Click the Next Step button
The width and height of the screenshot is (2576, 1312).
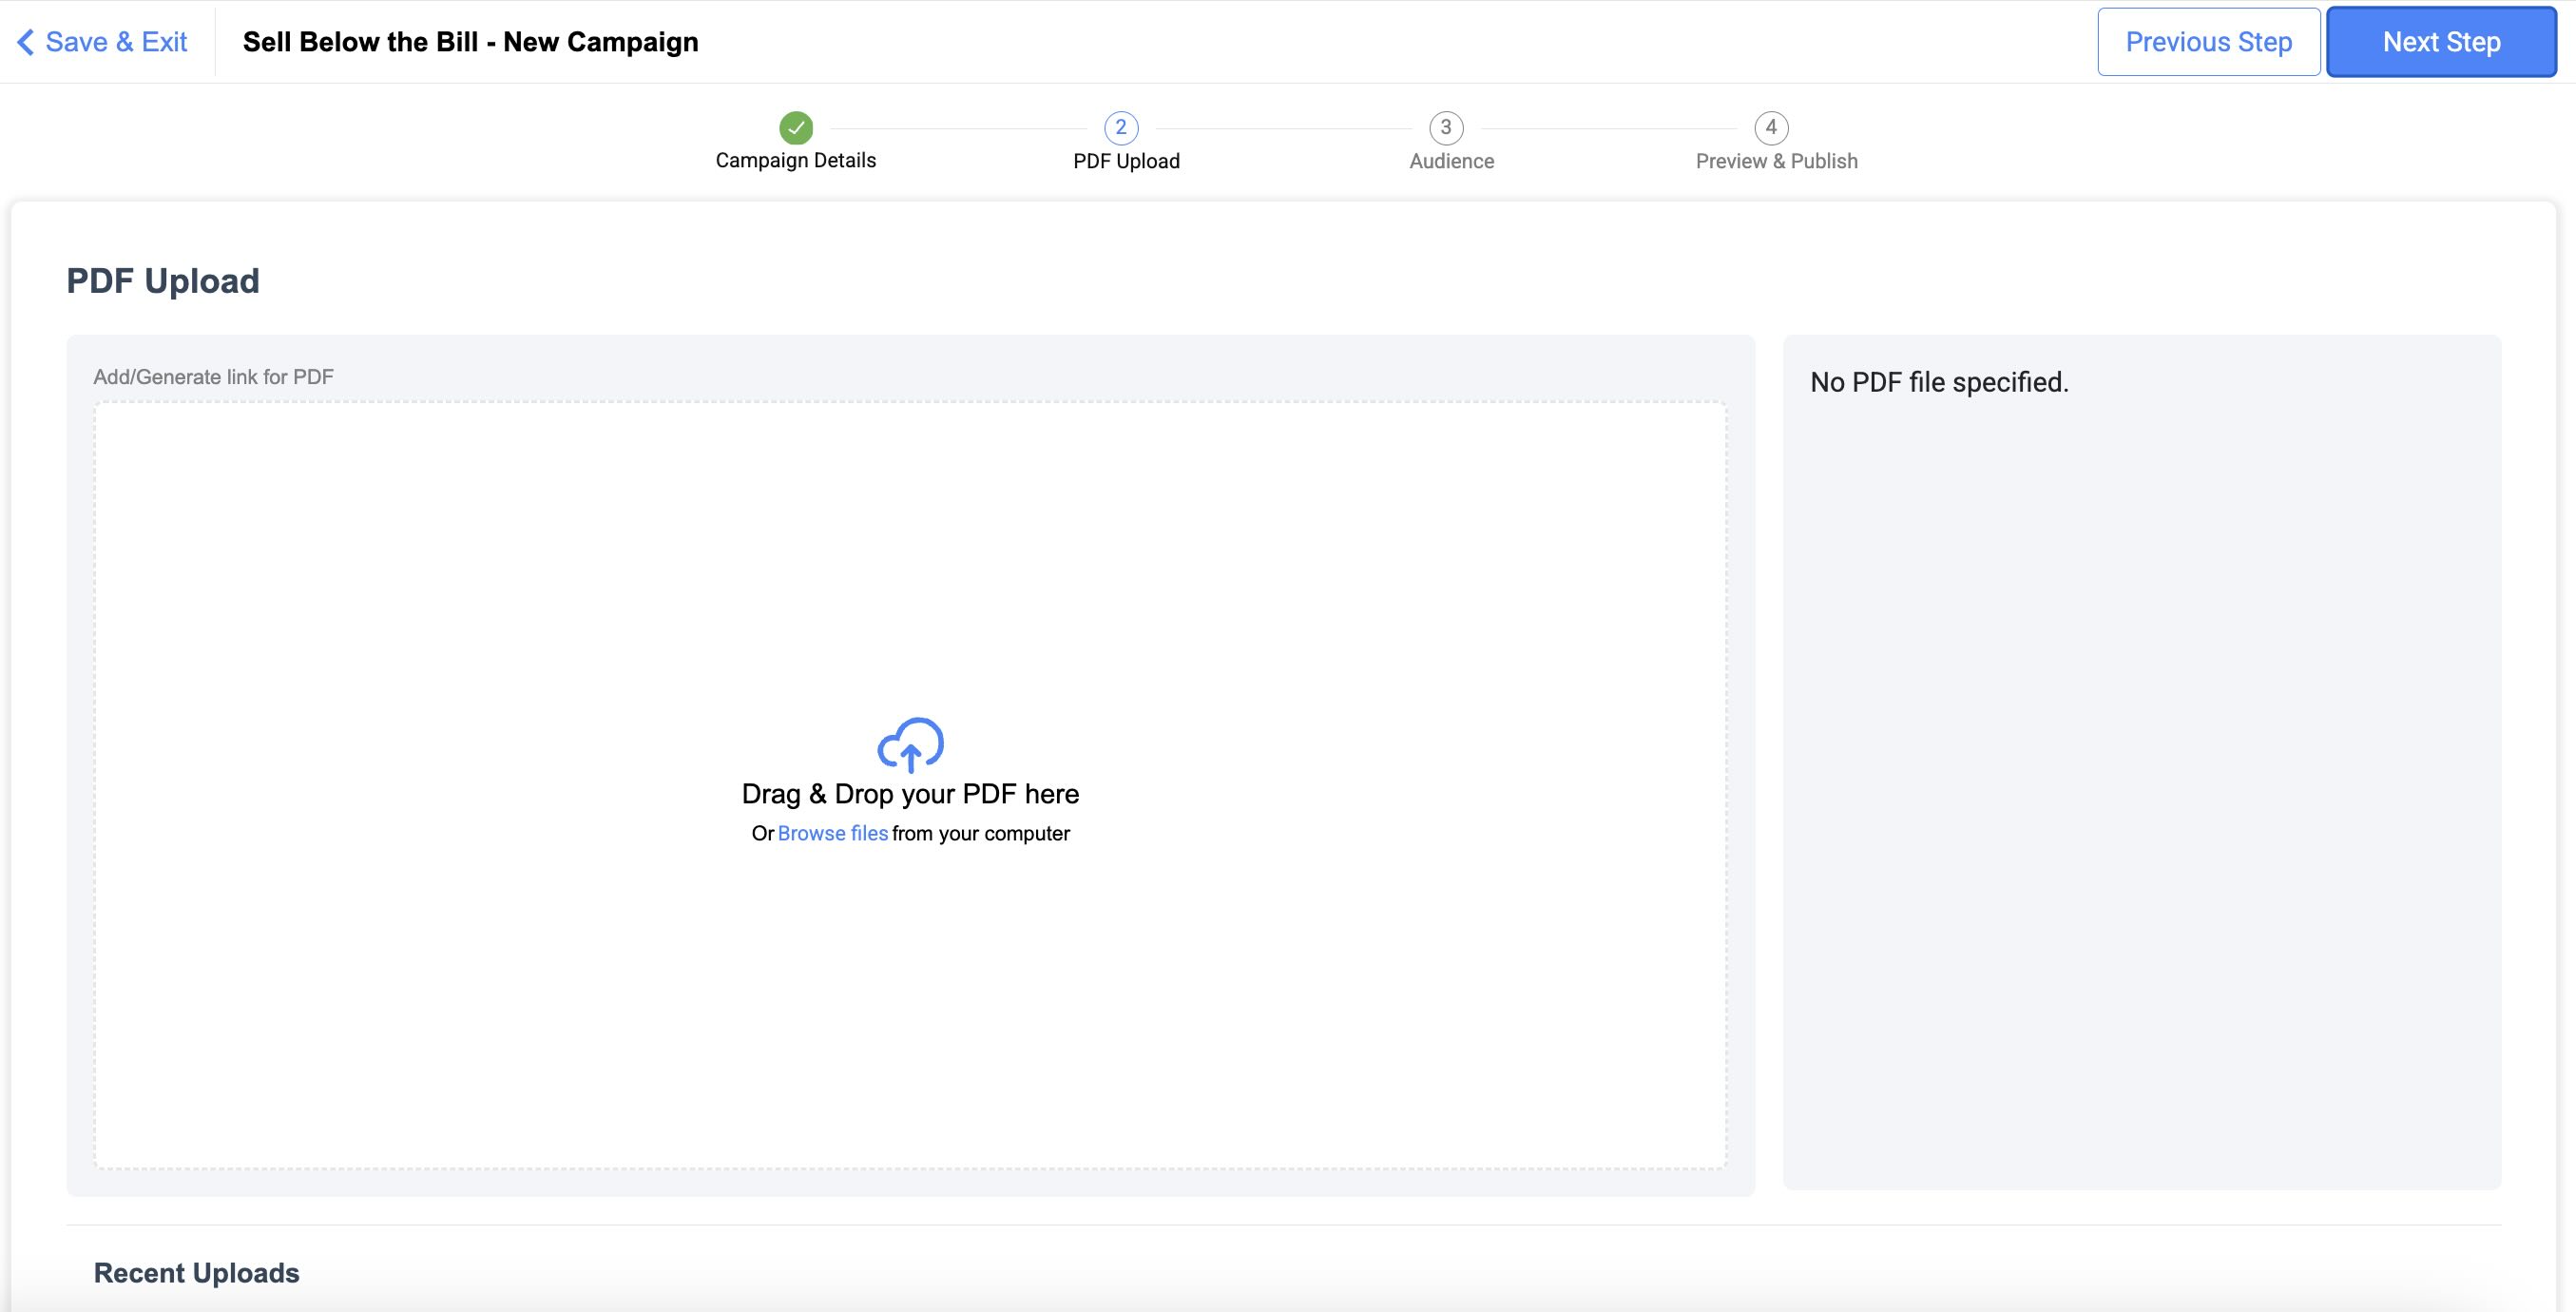tap(2441, 42)
